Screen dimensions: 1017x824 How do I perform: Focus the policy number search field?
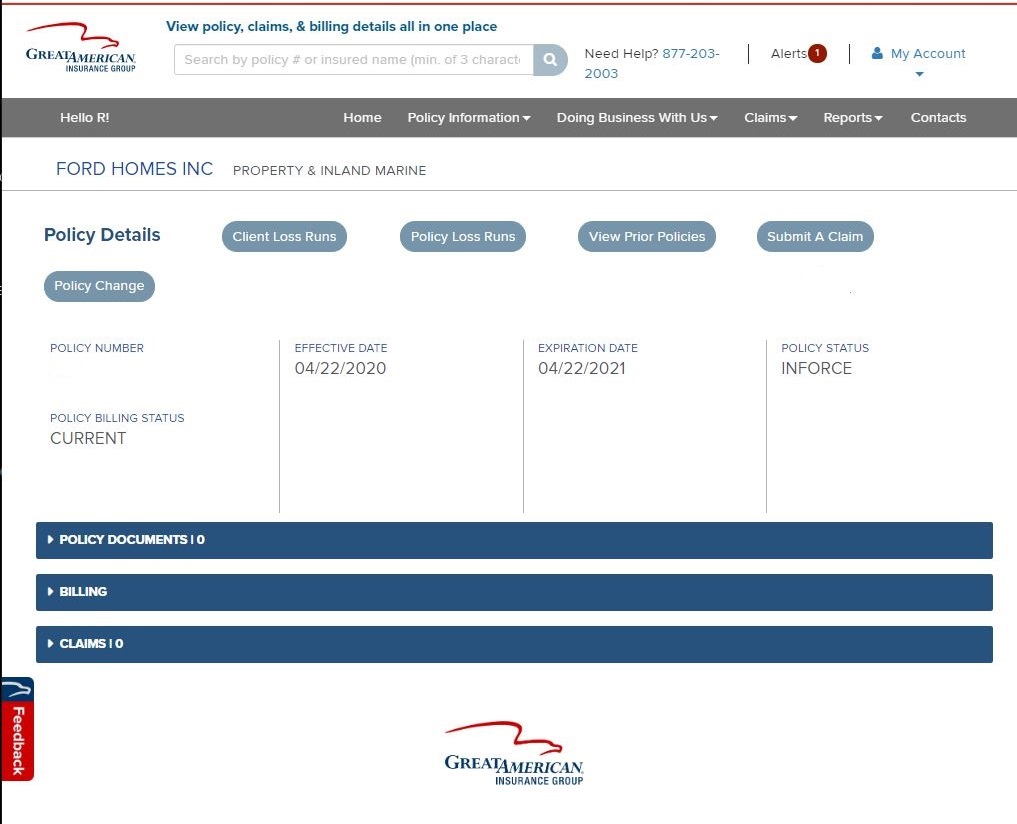coord(353,60)
